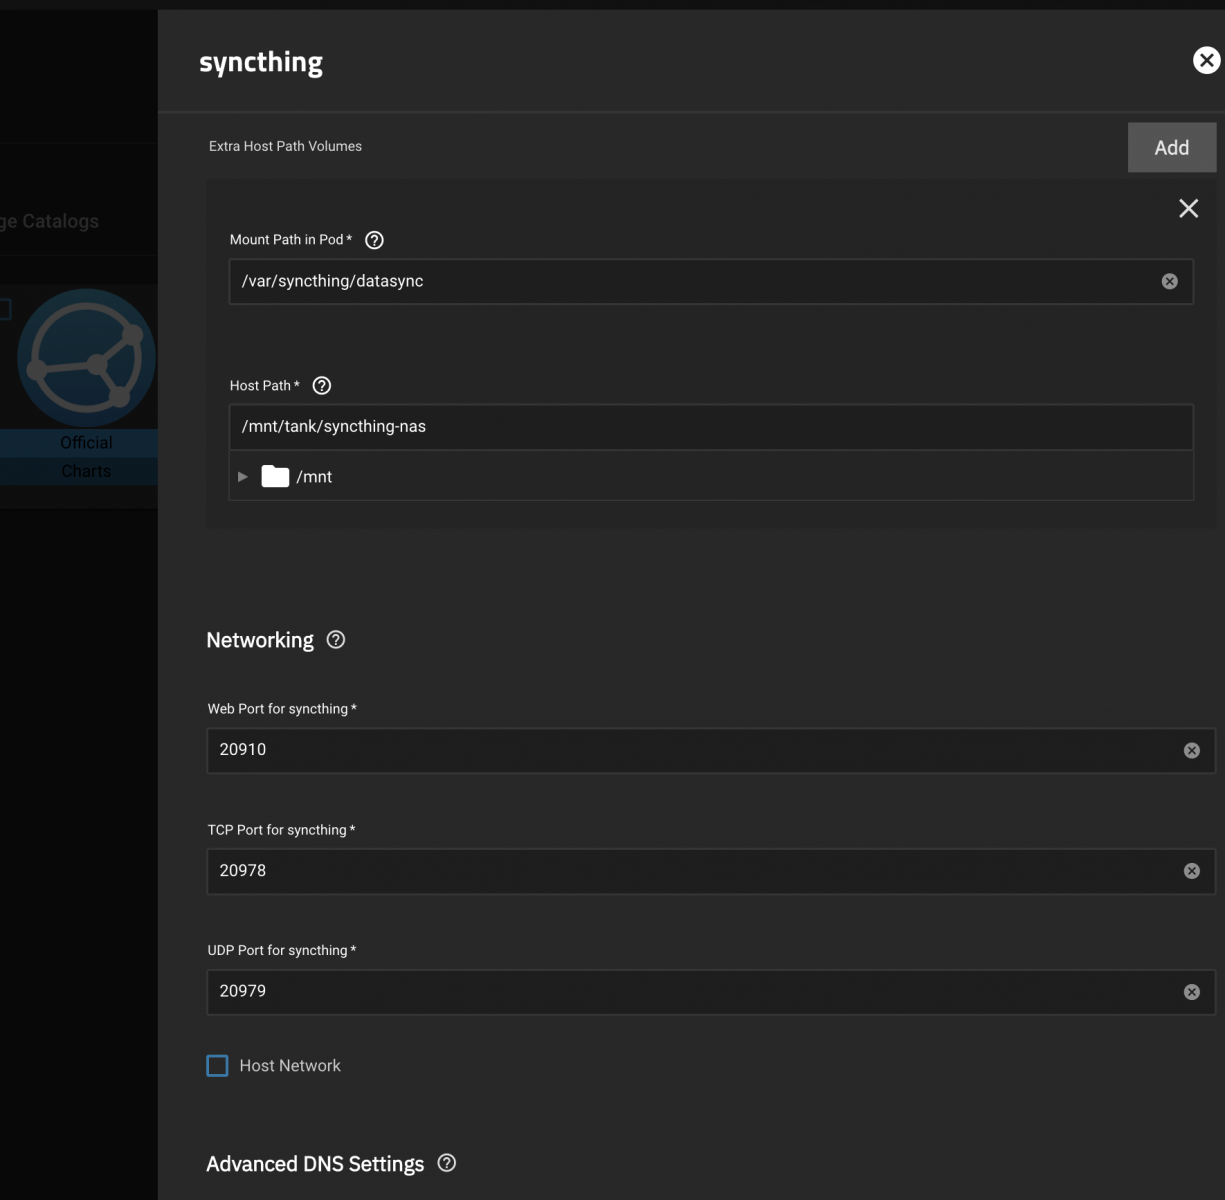Clear the Web Port value
The image size is (1225, 1200).
pos(1191,750)
